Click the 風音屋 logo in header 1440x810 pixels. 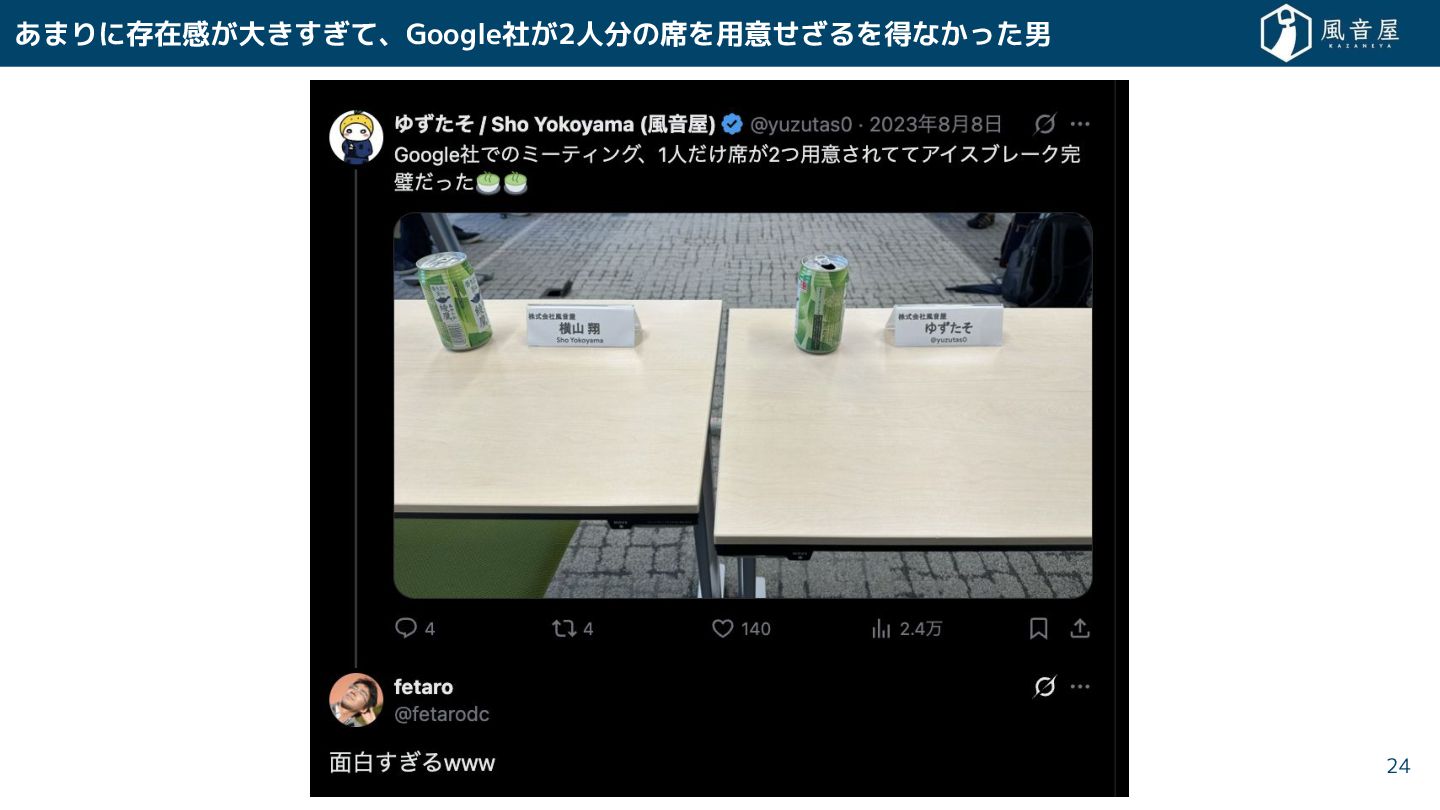(1329, 33)
